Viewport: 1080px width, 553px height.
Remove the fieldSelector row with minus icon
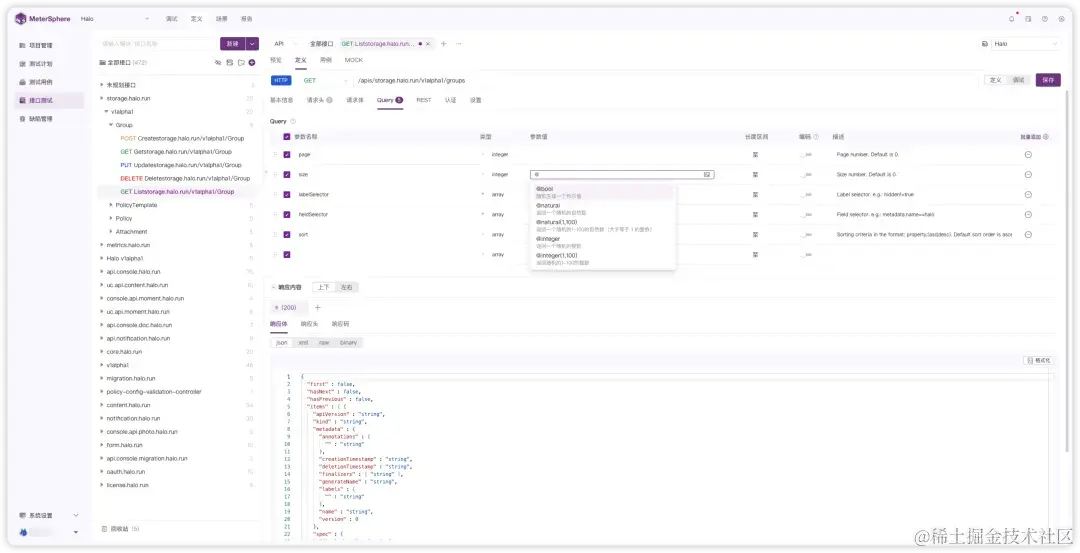(x=1028, y=214)
